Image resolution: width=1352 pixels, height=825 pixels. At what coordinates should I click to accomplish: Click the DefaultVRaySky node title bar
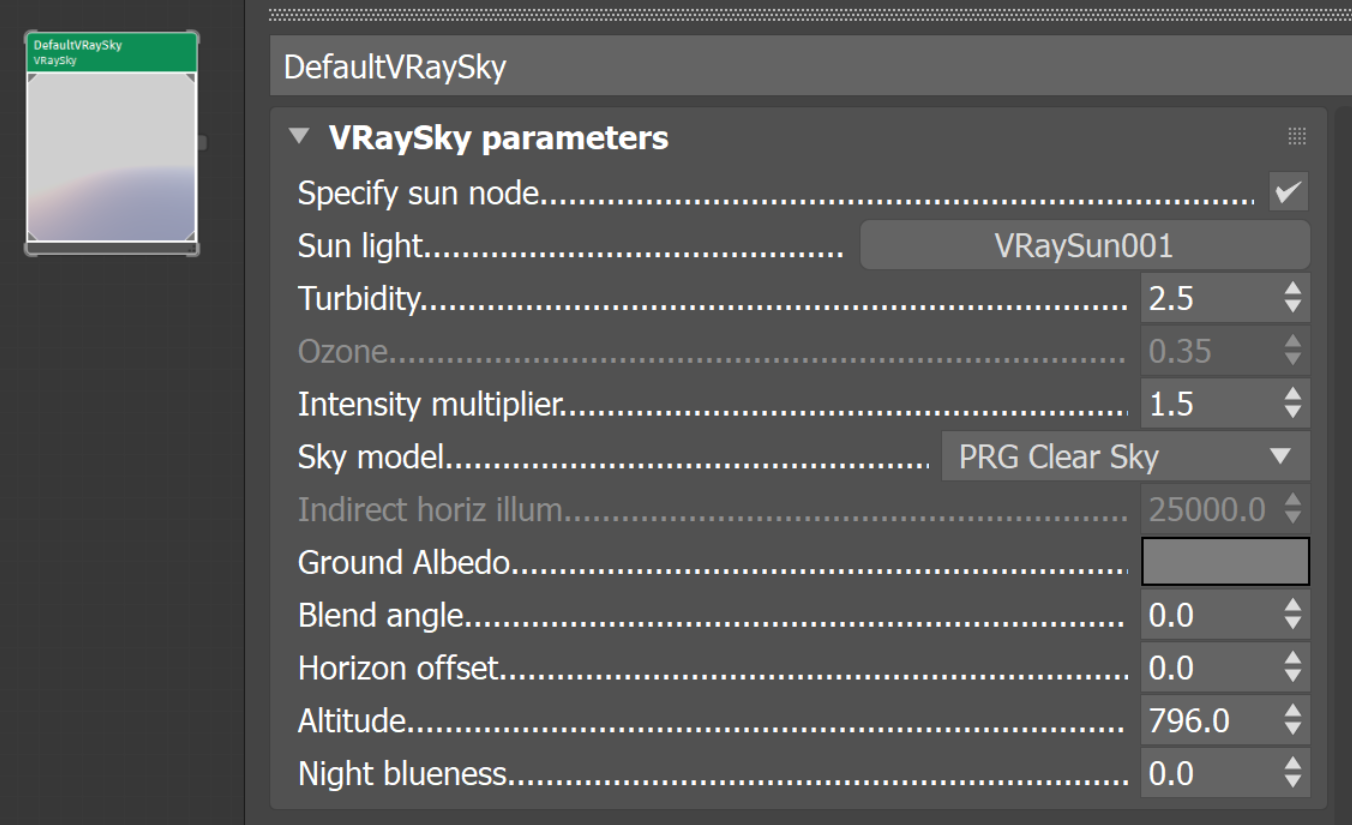[111, 52]
